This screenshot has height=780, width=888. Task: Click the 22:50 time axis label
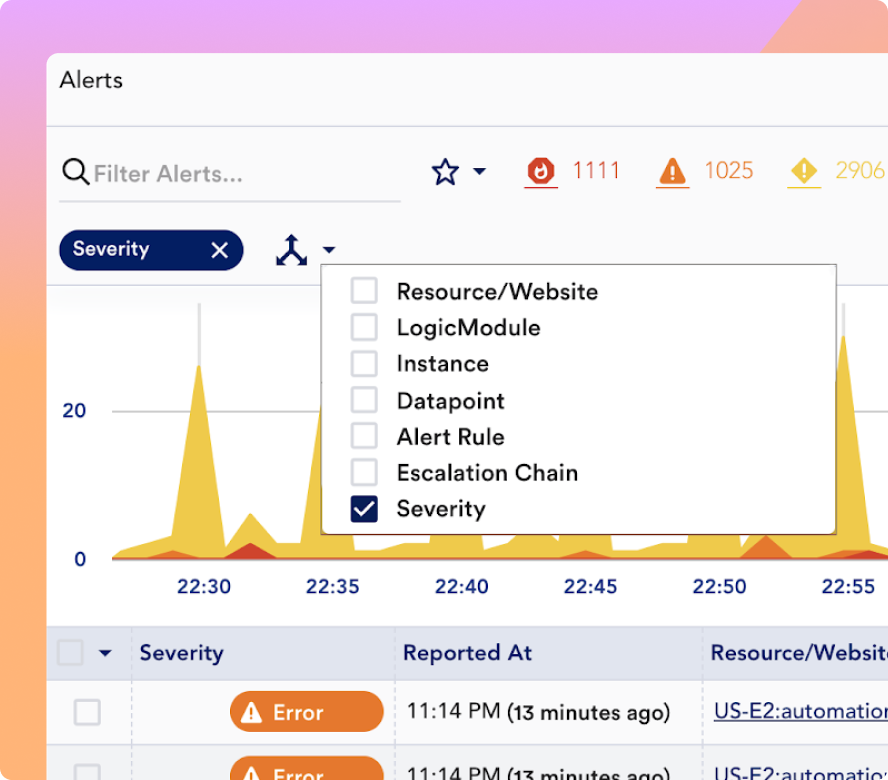click(x=719, y=586)
